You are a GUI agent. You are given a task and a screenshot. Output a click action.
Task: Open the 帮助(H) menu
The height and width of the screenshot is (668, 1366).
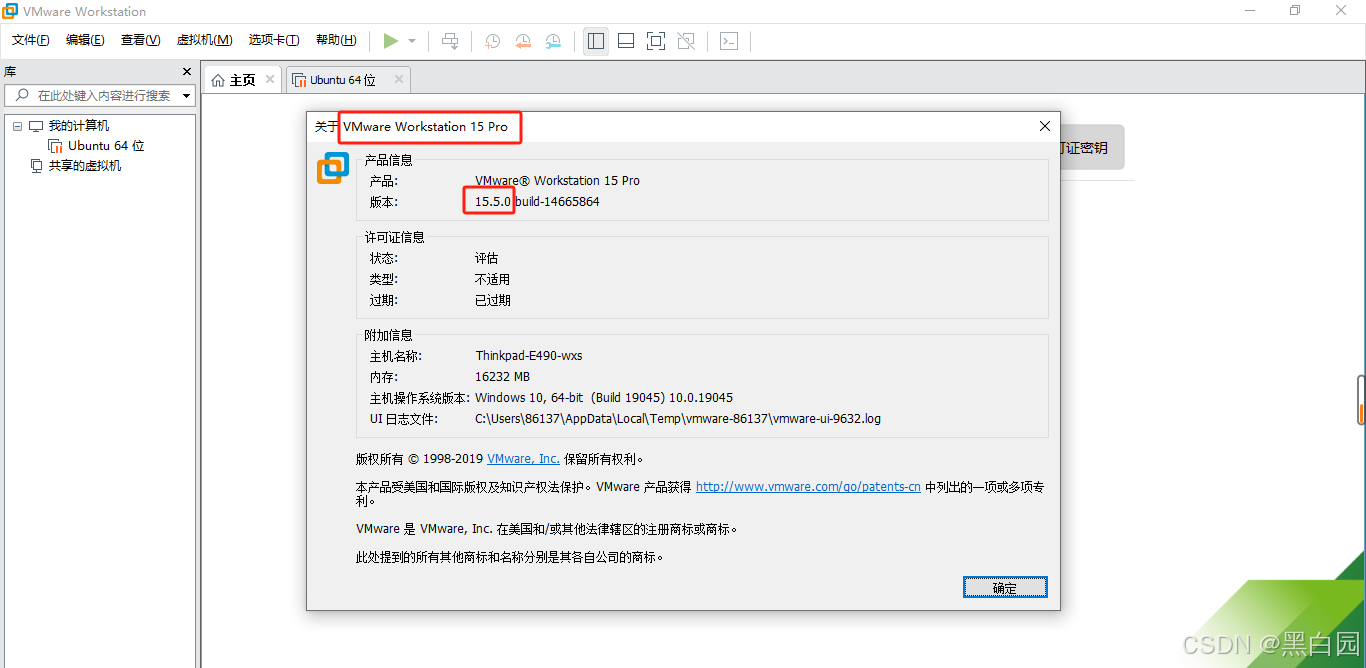(x=336, y=40)
